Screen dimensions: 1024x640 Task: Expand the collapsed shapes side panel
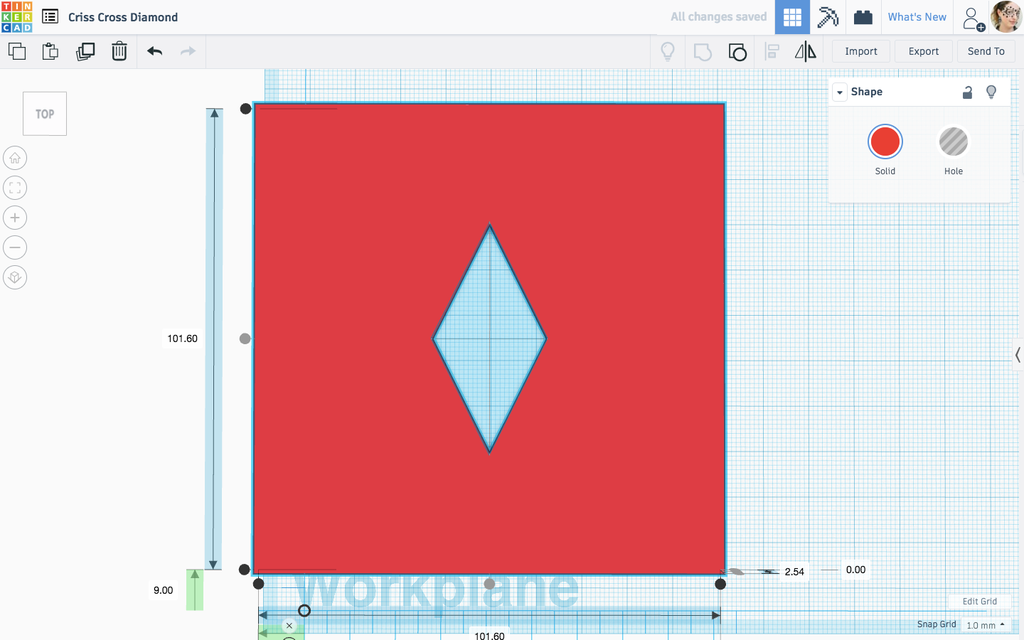pyautogui.click(x=1017, y=355)
